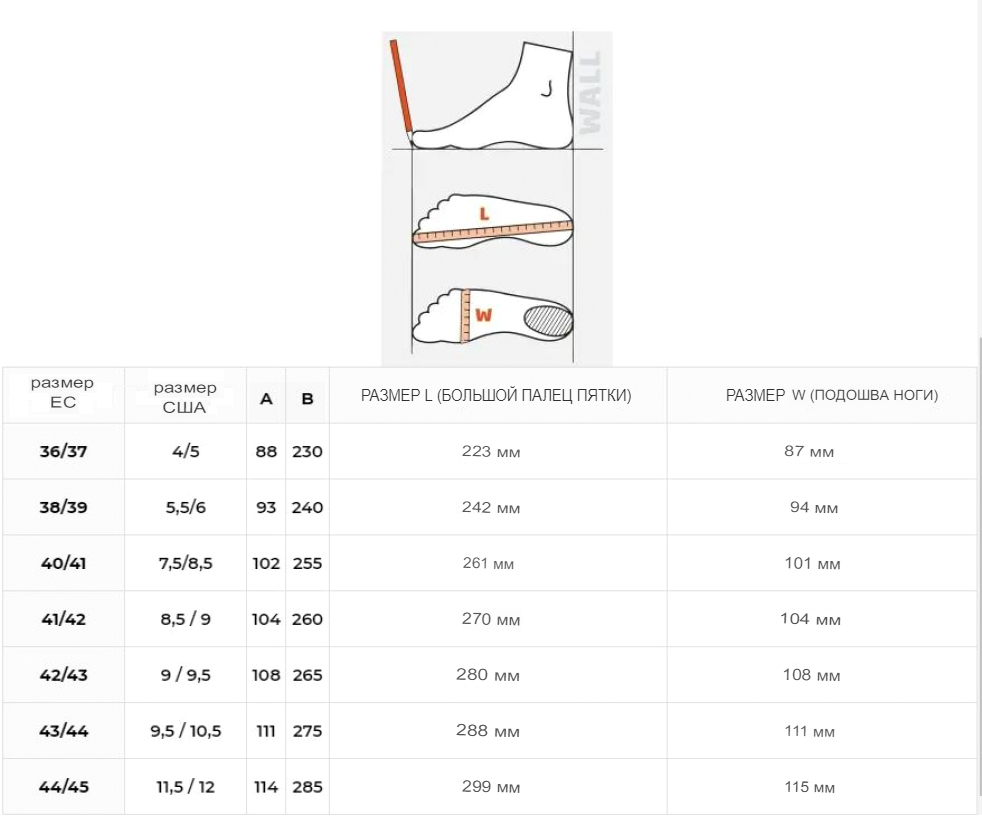The image size is (982, 823).
Task: Click the orange pencil in the foot diagram
Action: [x=402, y=86]
